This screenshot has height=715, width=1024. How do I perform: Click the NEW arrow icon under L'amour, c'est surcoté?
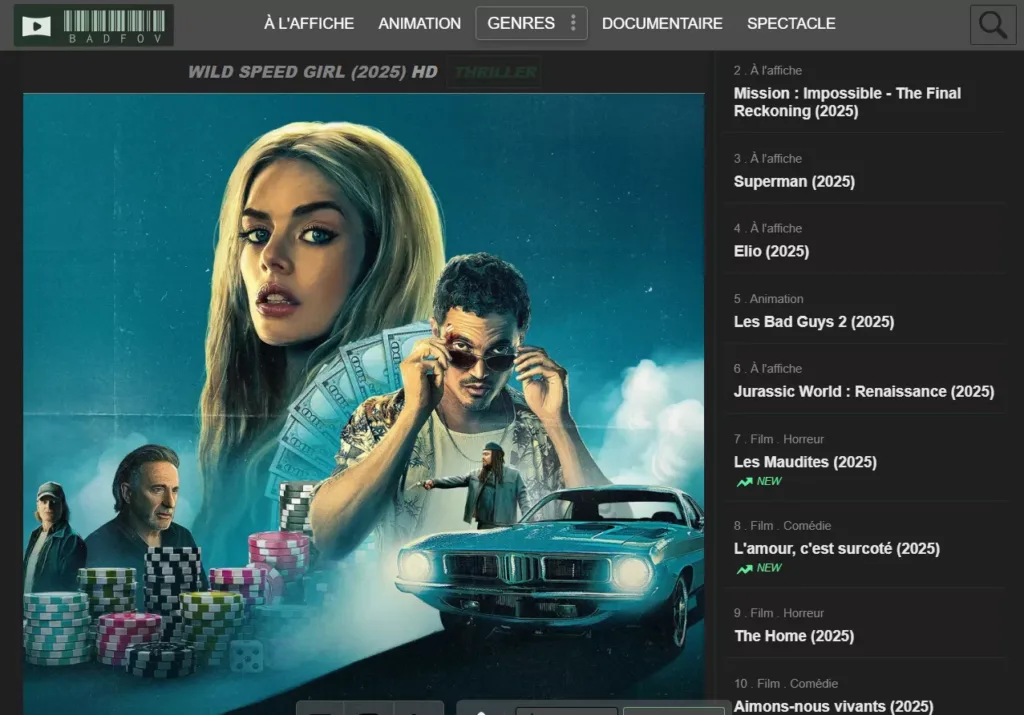tap(745, 568)
